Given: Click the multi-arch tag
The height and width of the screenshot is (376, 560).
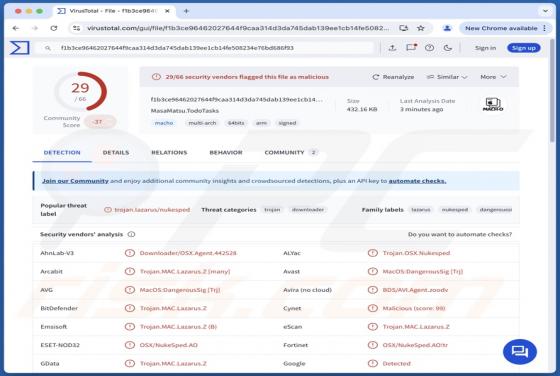Looking at the screenshot, I should click(202, 123).
